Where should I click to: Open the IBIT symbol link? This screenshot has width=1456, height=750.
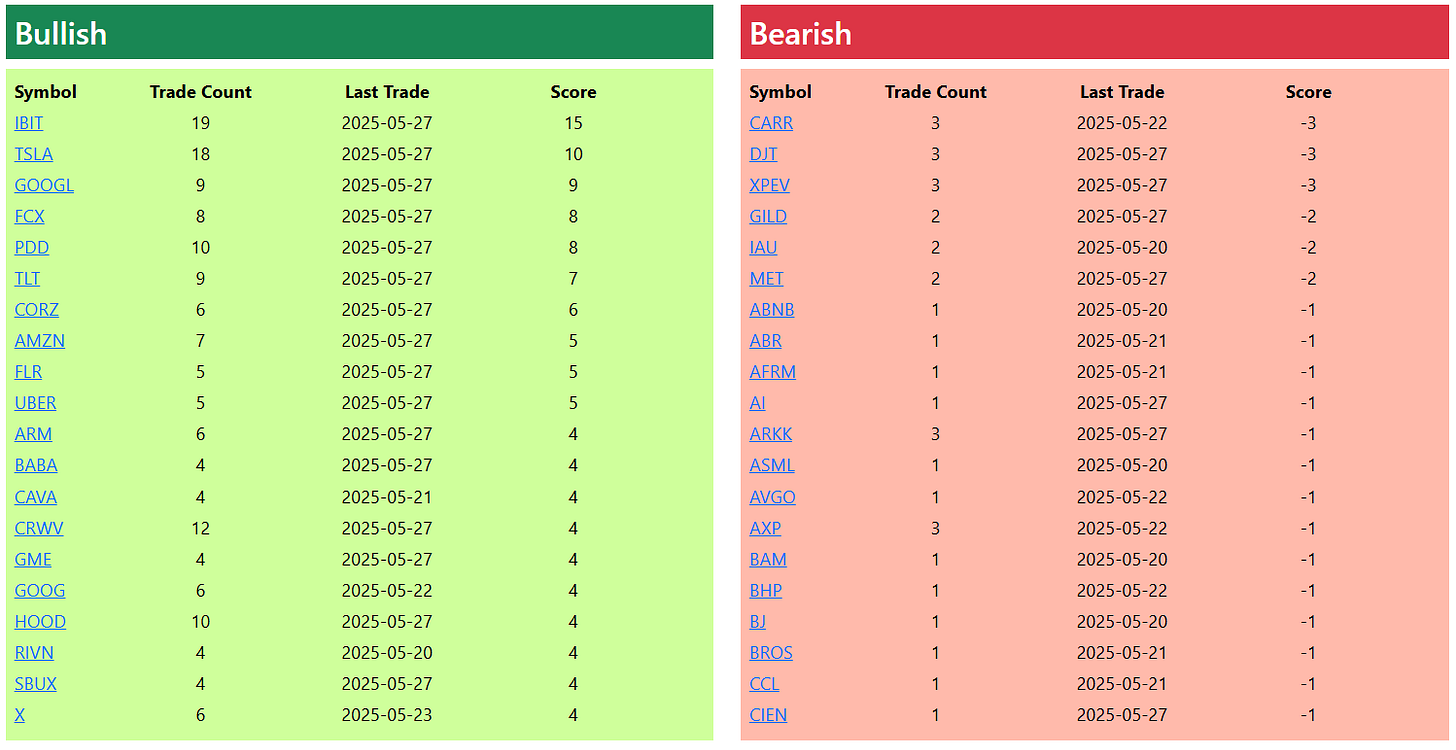29,123
